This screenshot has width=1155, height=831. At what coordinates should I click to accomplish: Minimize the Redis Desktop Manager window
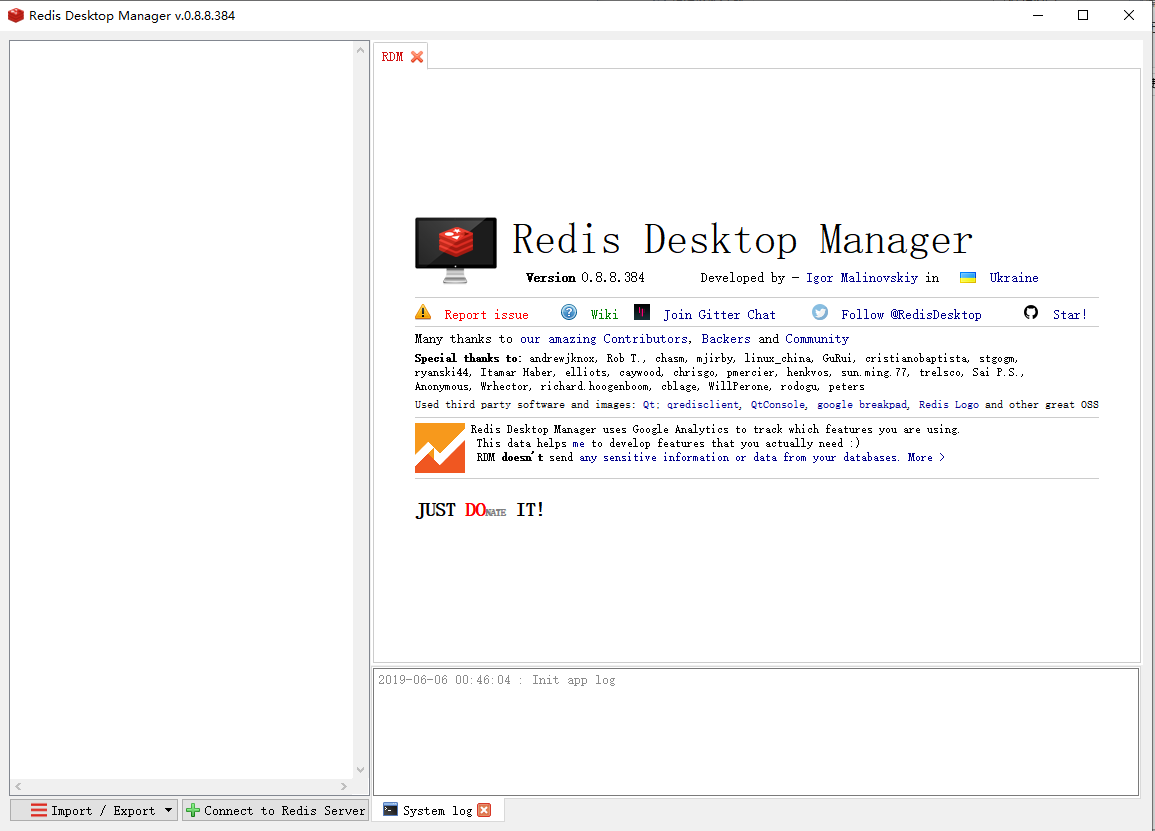1038,15
